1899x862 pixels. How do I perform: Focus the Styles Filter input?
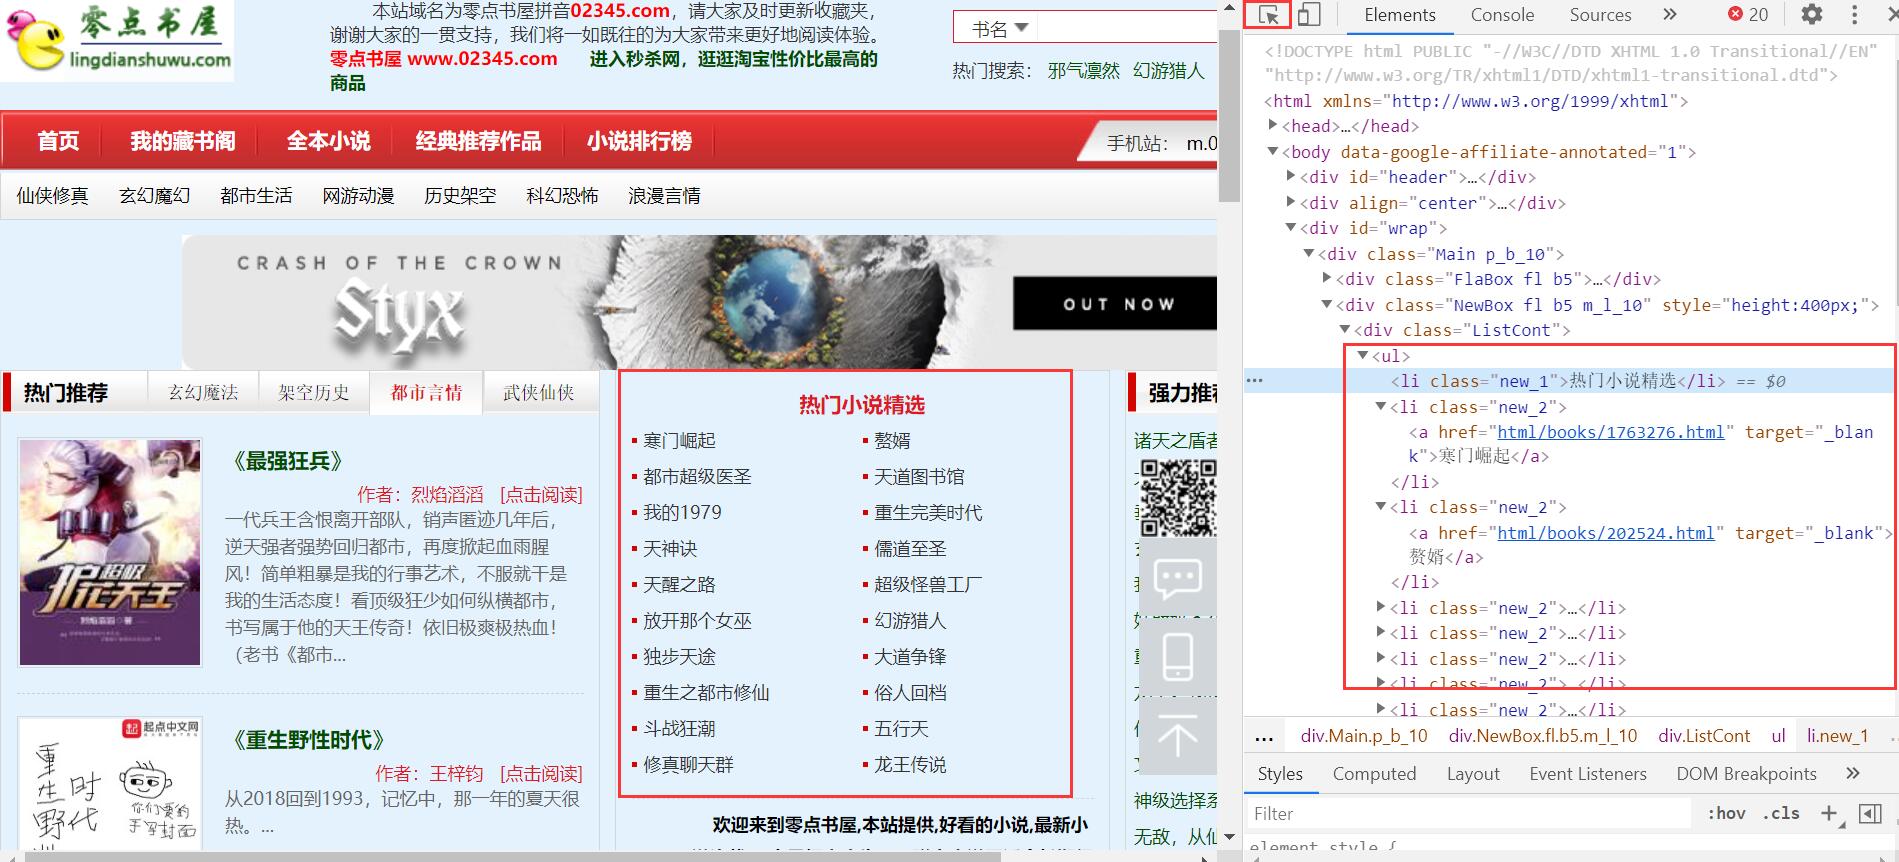tap(1470, 813)
